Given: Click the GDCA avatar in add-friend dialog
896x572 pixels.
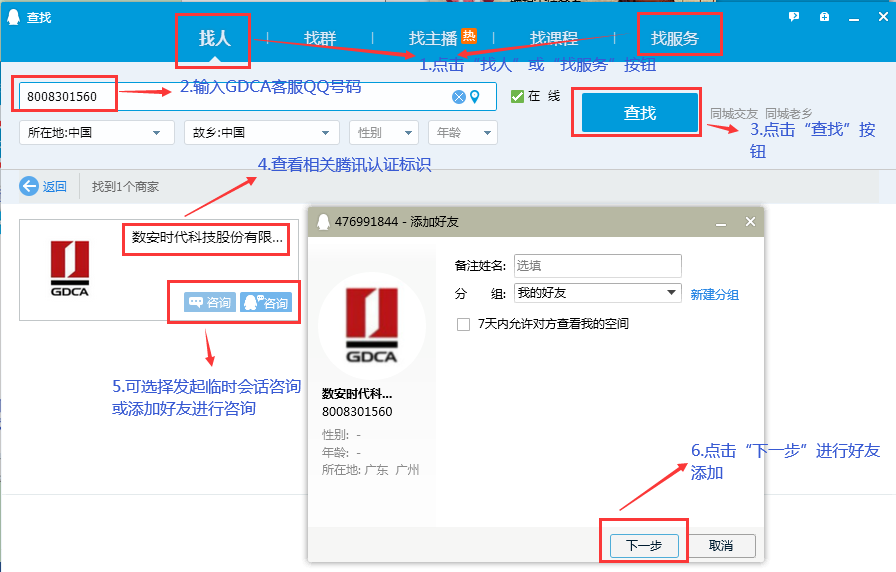Looking at the screenshot, I should pyautogui.click(x=372, y=326).
